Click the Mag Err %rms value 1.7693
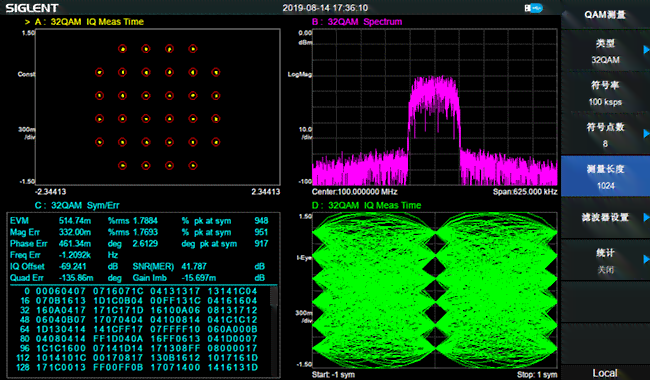This screenshot has height=380, width=650. [x=145, y=232]
